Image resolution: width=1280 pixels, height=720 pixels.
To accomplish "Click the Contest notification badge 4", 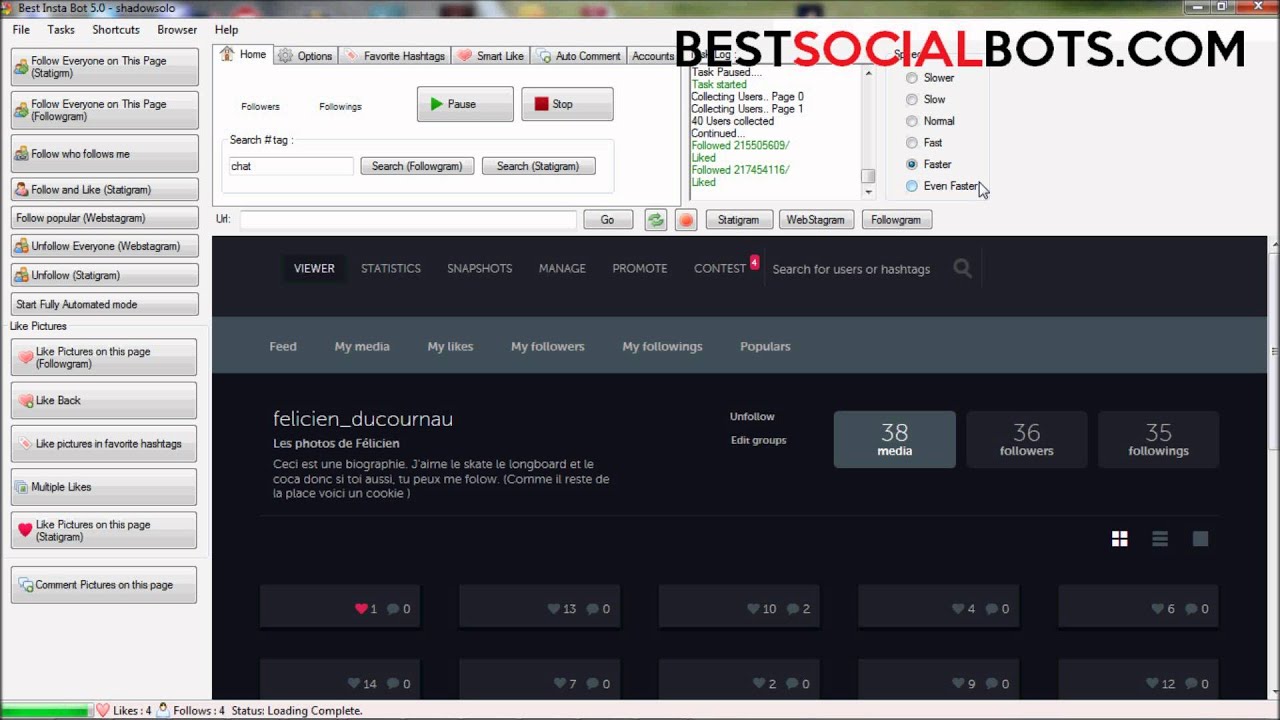I will (754, 263).
